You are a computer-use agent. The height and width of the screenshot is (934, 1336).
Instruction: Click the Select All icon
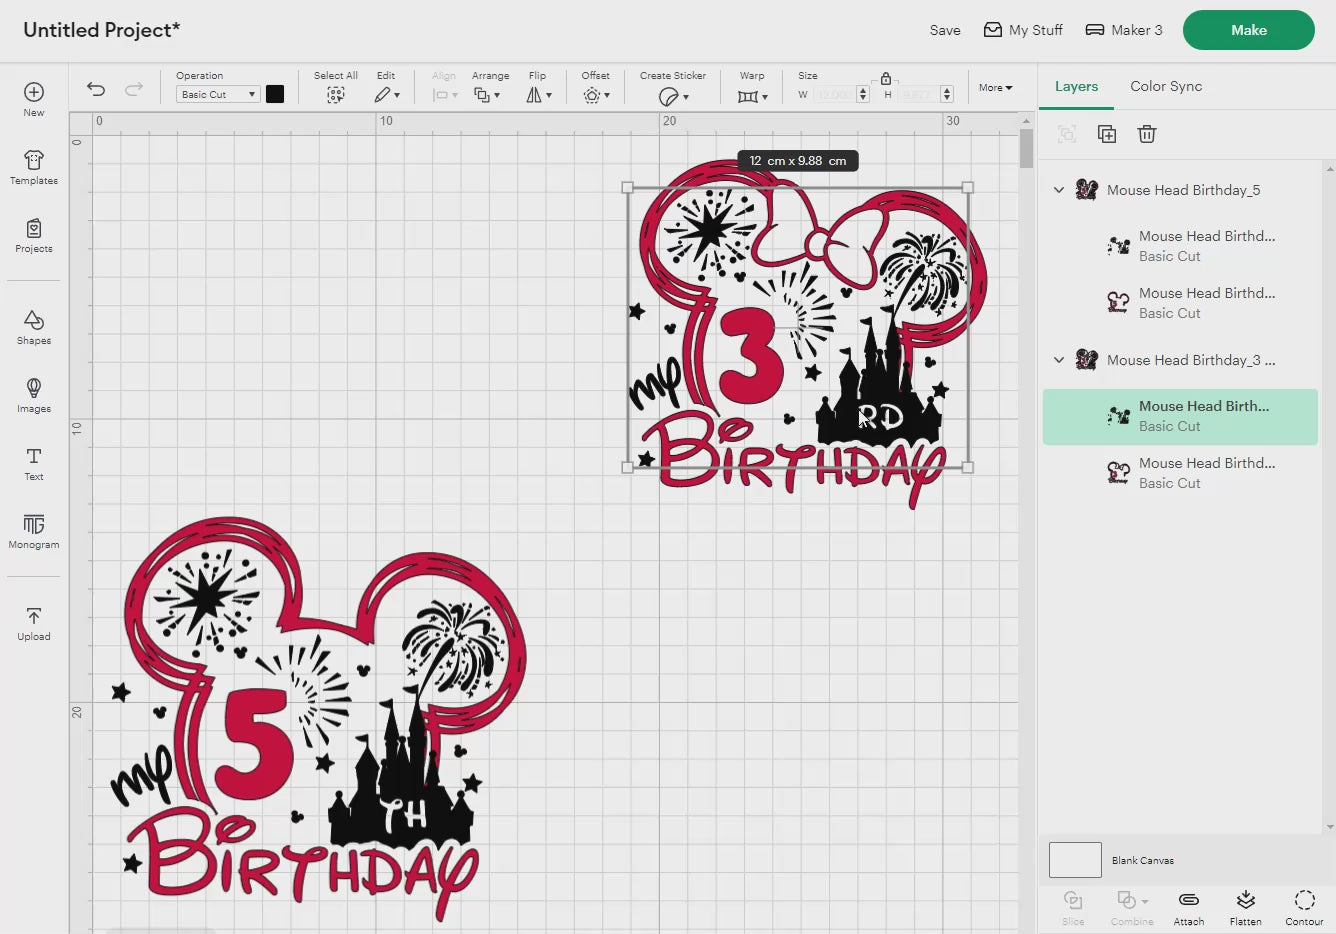click(x=336, y=95)
